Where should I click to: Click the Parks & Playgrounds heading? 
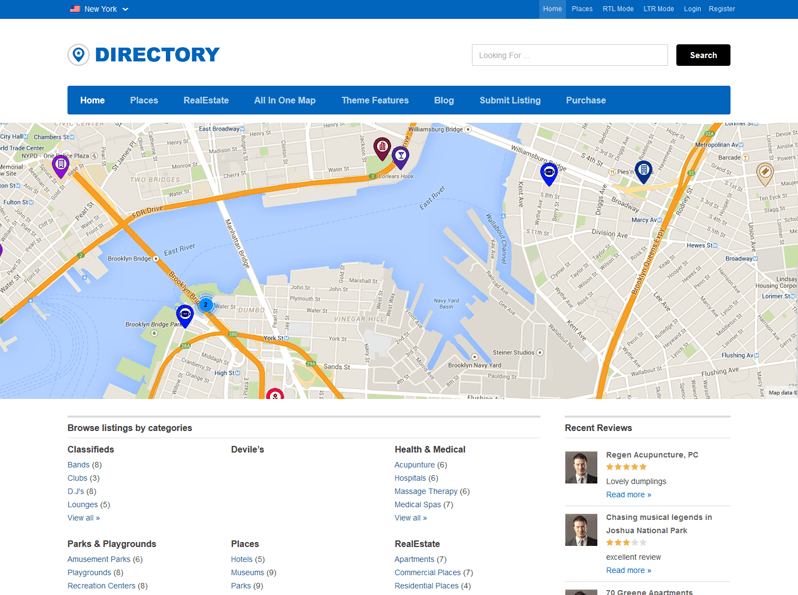[111, 544]
